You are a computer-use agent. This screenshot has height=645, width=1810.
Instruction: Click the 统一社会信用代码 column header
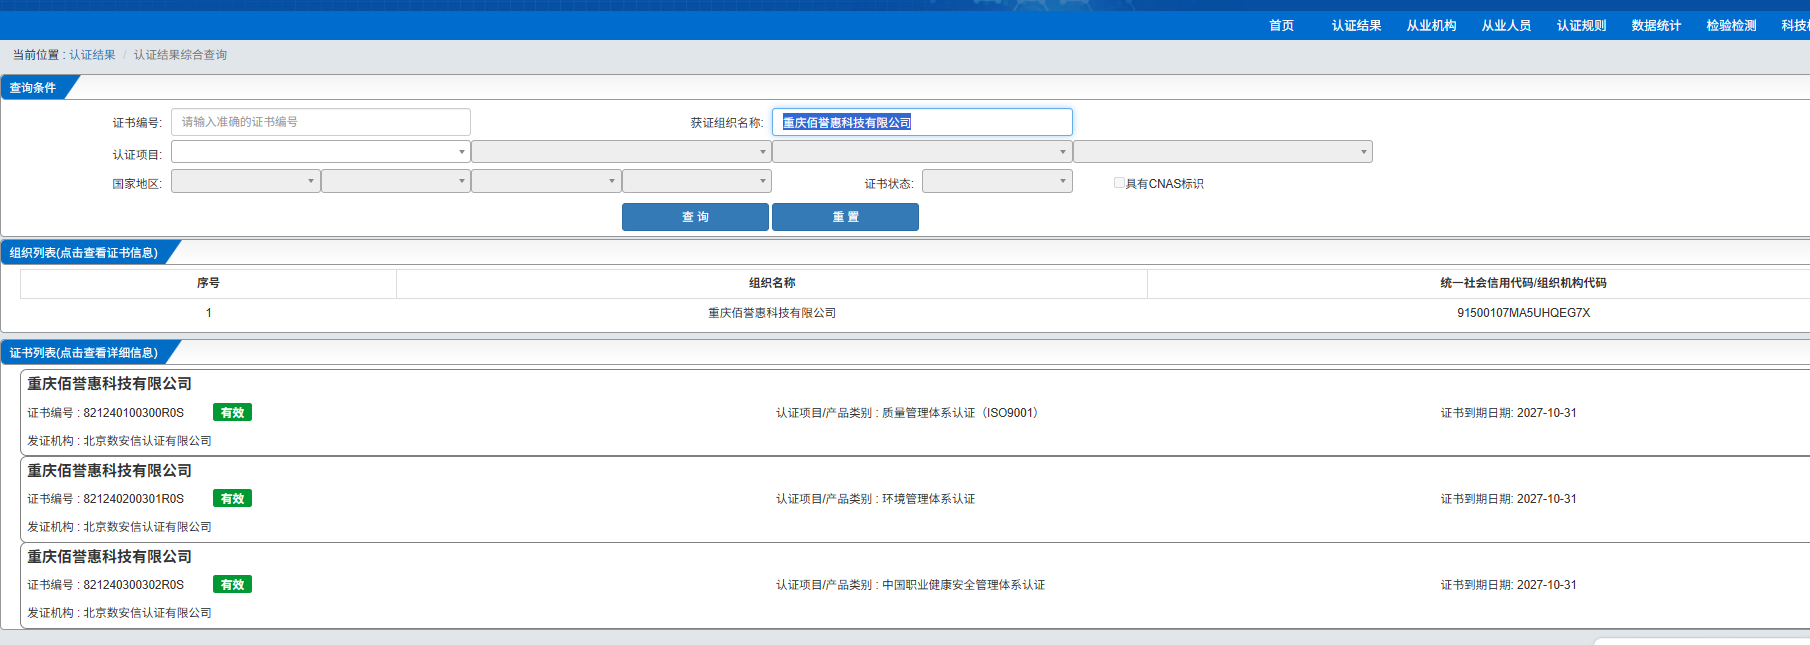[1523, 283]
